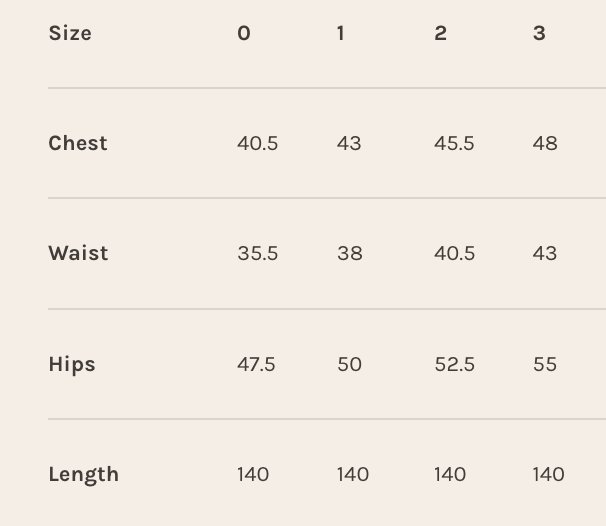
Task: Click the Length row label
Action: pyautogui.click(x=84, y=474)
